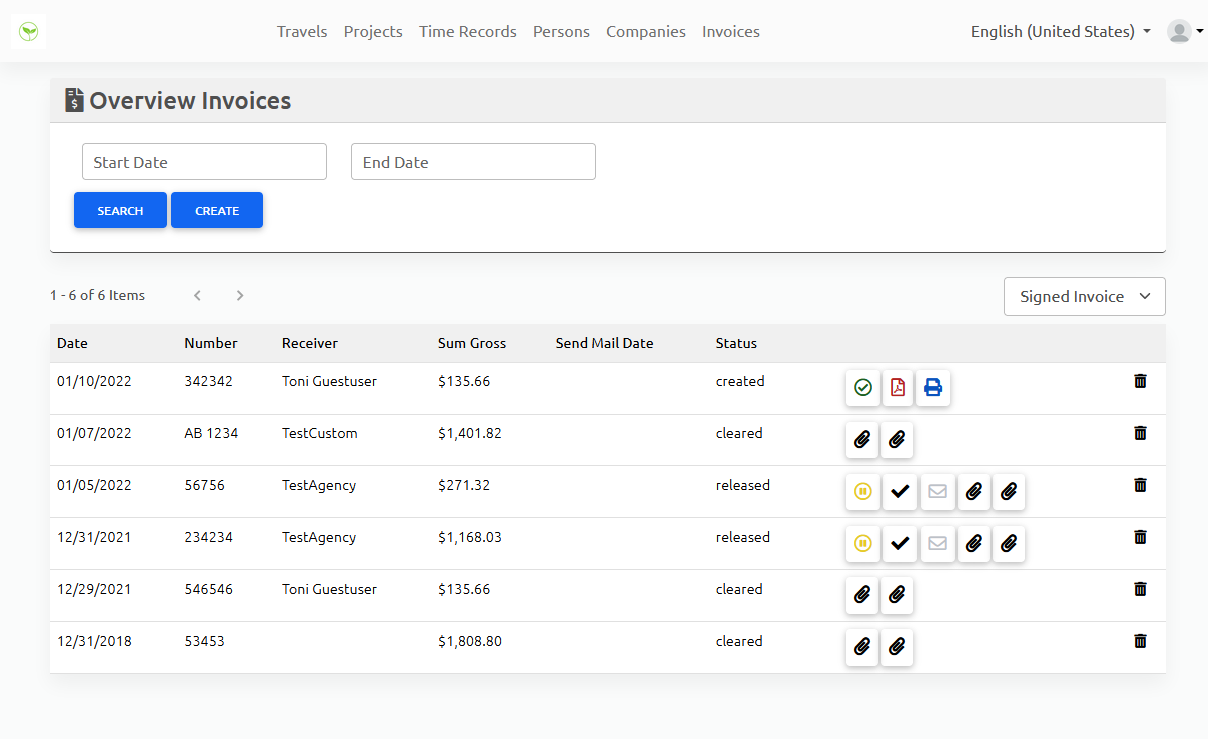Open the Companies menu item
The image size is (1208, 739).
point(645,32)
